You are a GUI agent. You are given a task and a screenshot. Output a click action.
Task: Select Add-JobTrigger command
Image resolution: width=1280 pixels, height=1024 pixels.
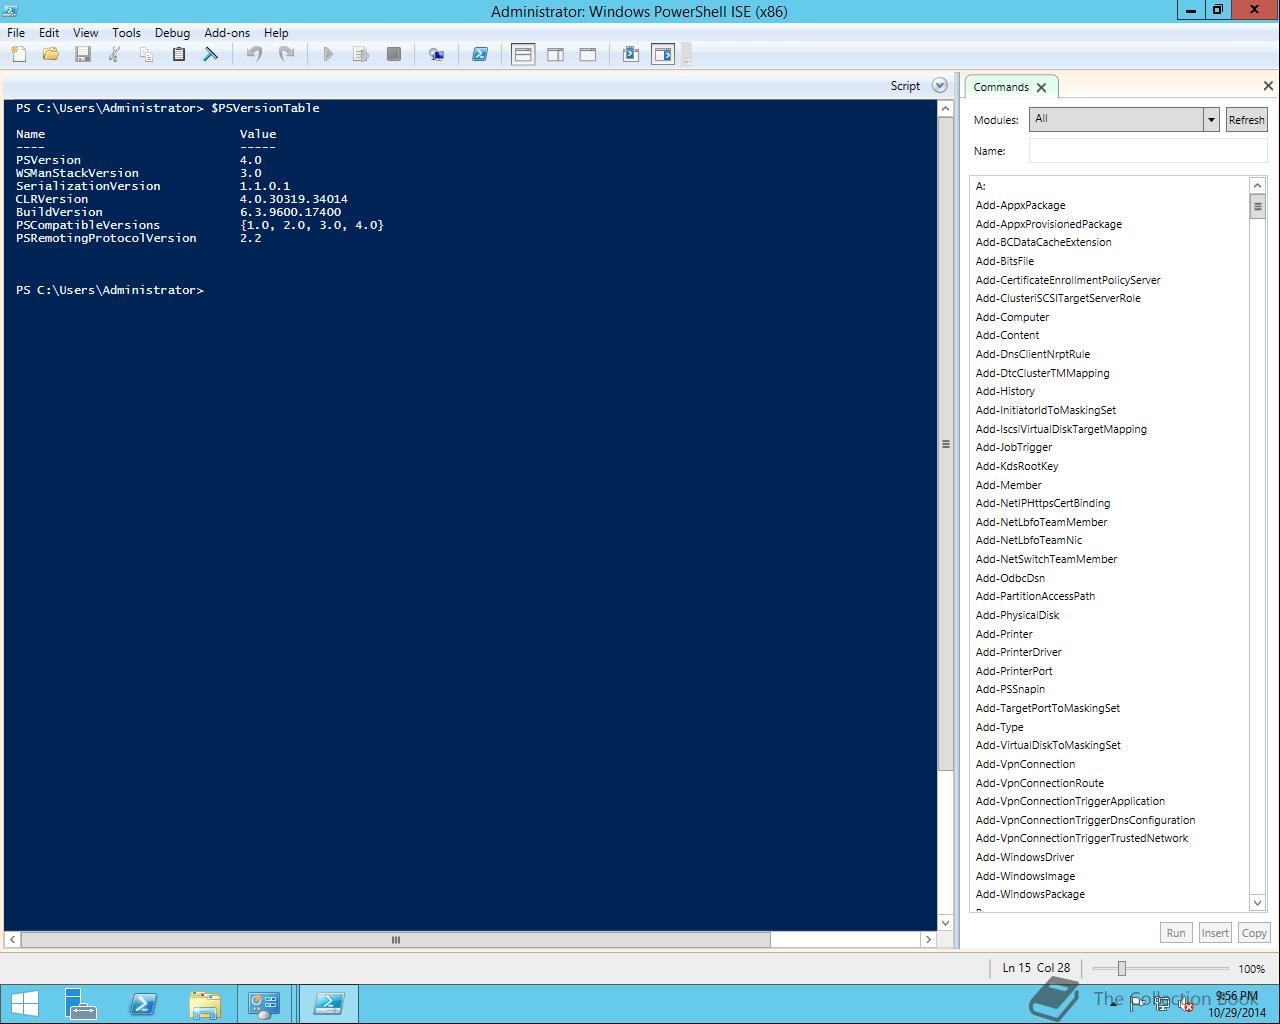tap(1013, 447)
